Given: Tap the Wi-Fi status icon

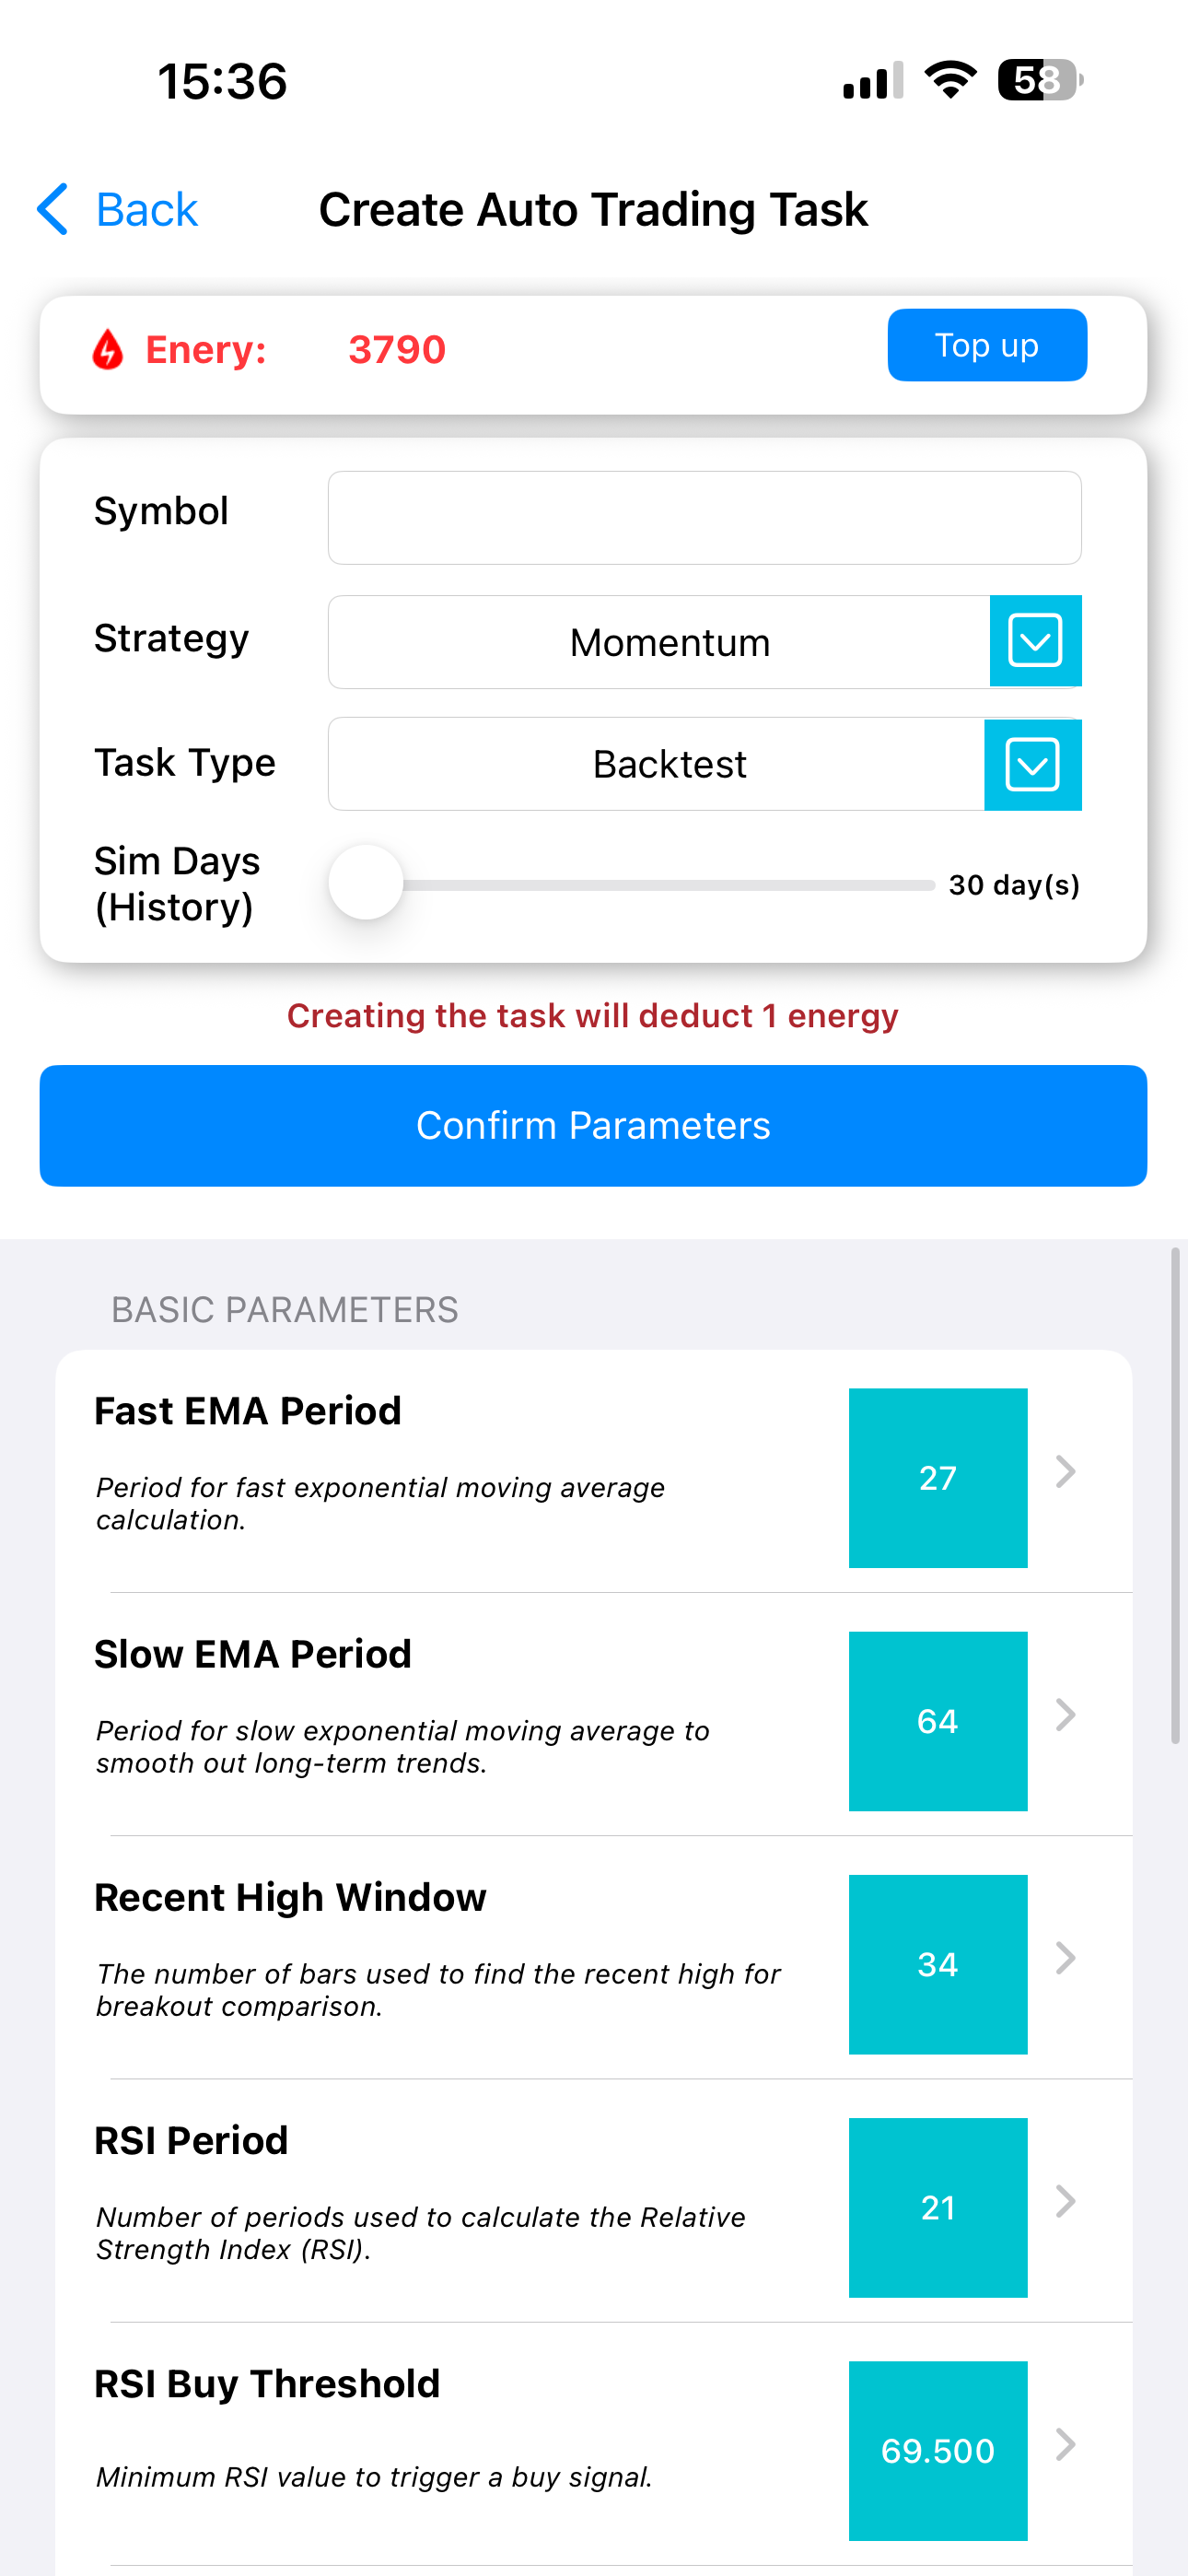Looking at the screenshot, I should (x=950, y=80).
